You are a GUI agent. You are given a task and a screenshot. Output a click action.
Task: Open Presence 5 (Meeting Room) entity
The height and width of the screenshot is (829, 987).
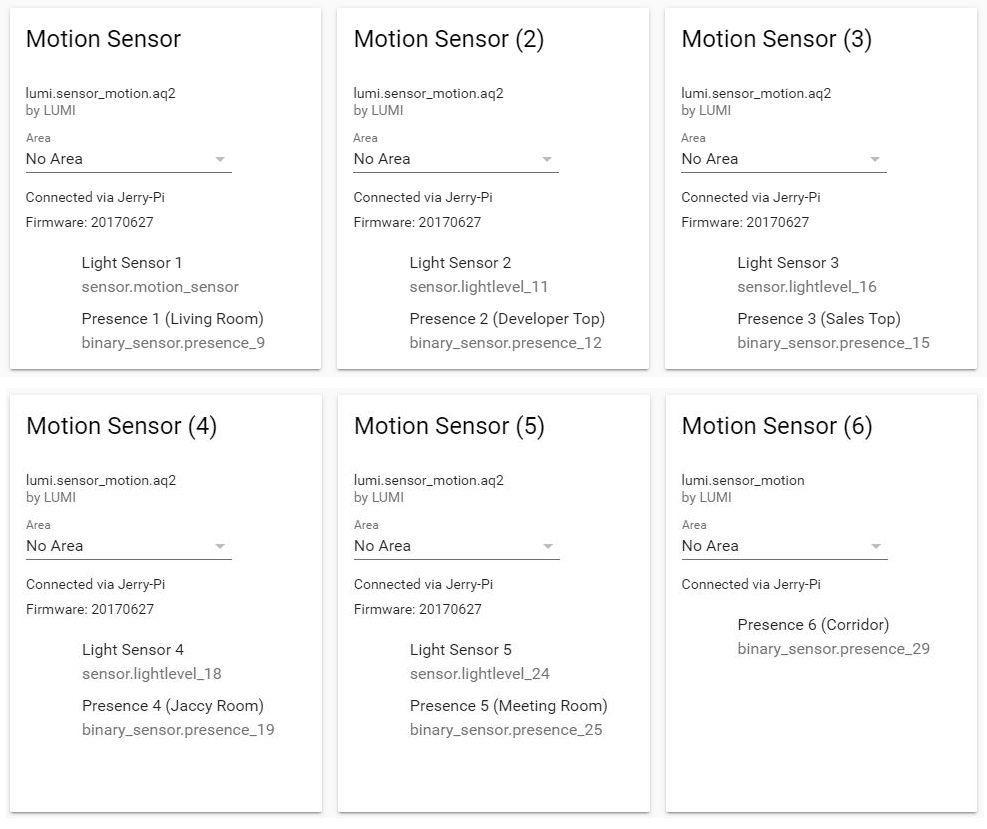coord(508,706)
